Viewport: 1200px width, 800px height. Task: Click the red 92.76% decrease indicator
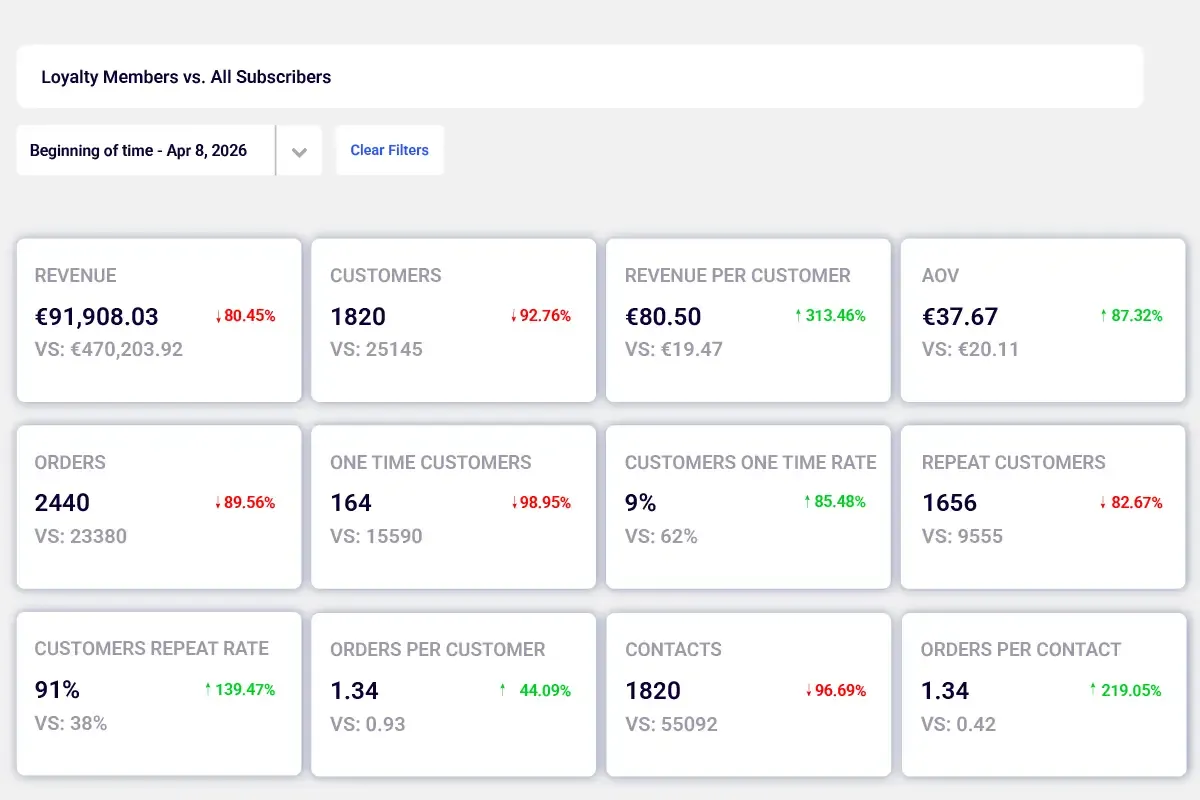pos(541,316)
